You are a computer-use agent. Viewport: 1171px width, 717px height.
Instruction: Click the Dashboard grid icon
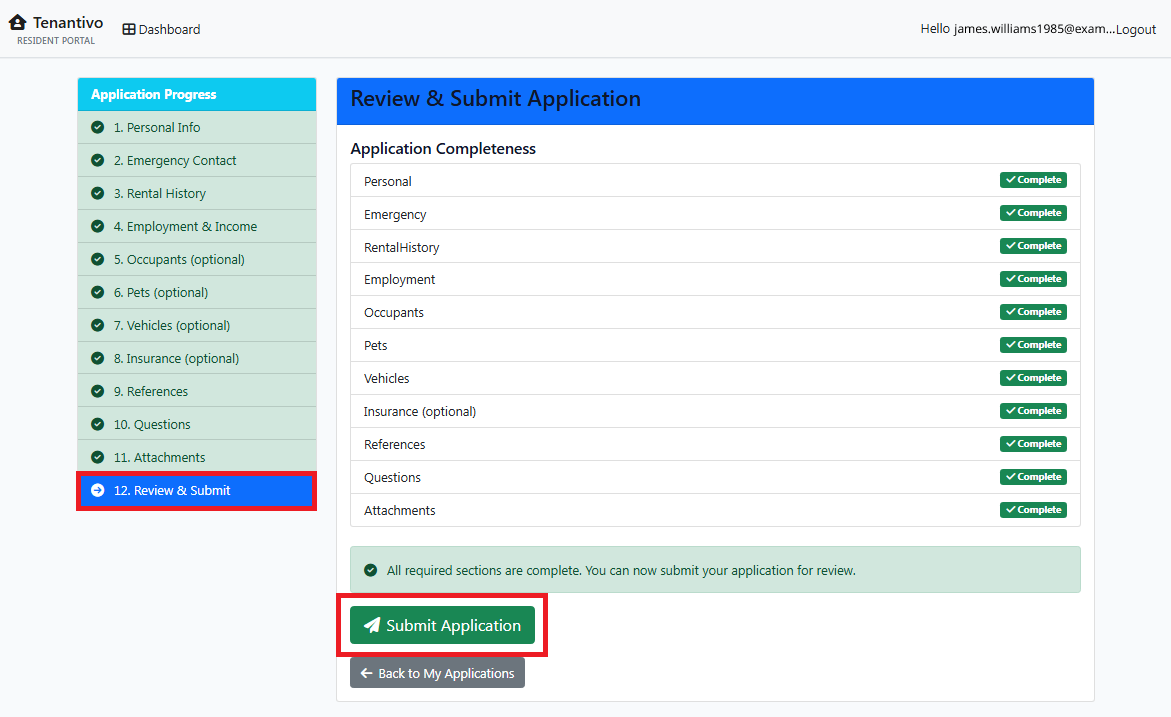click(129, 29)
